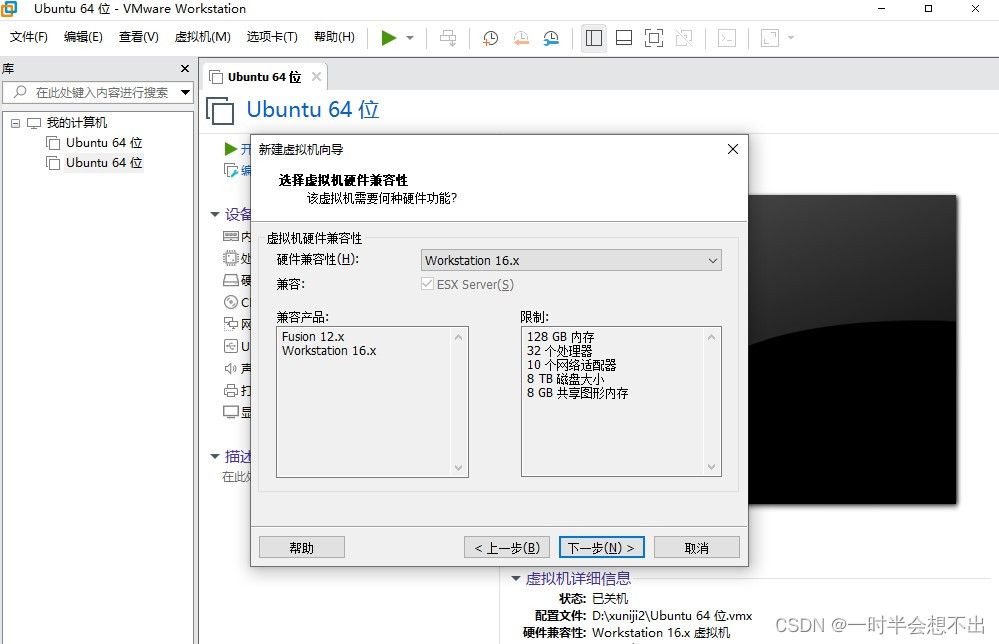Open the 硬件兼容性 Workstation 16.x dropdown
The image size is (999, 644).
point(571,260)
